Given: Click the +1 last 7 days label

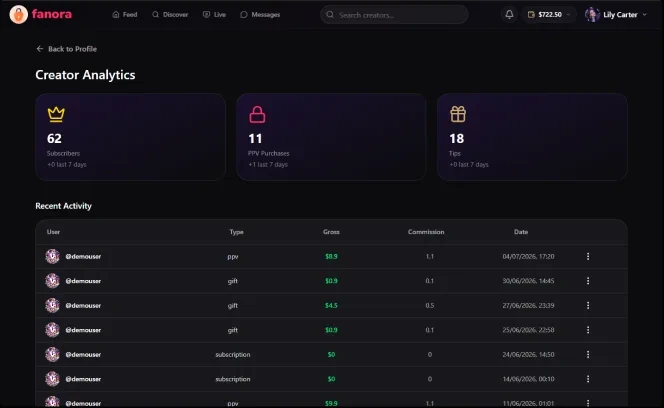Looking at the screenshot, I should coord(268,164).
